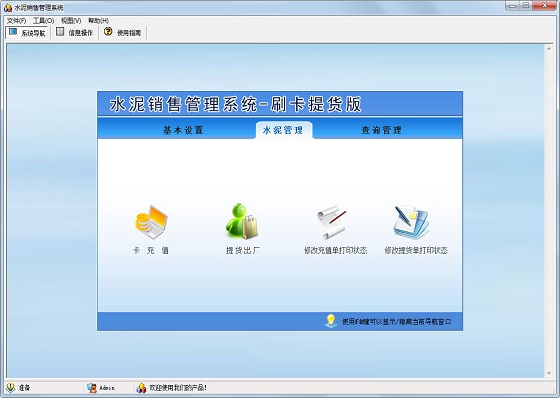Image resolution: width=560 pixels, height=398 pixels.
Task: Click the 系统导航 toolbar button
Action: pos(27,33)
